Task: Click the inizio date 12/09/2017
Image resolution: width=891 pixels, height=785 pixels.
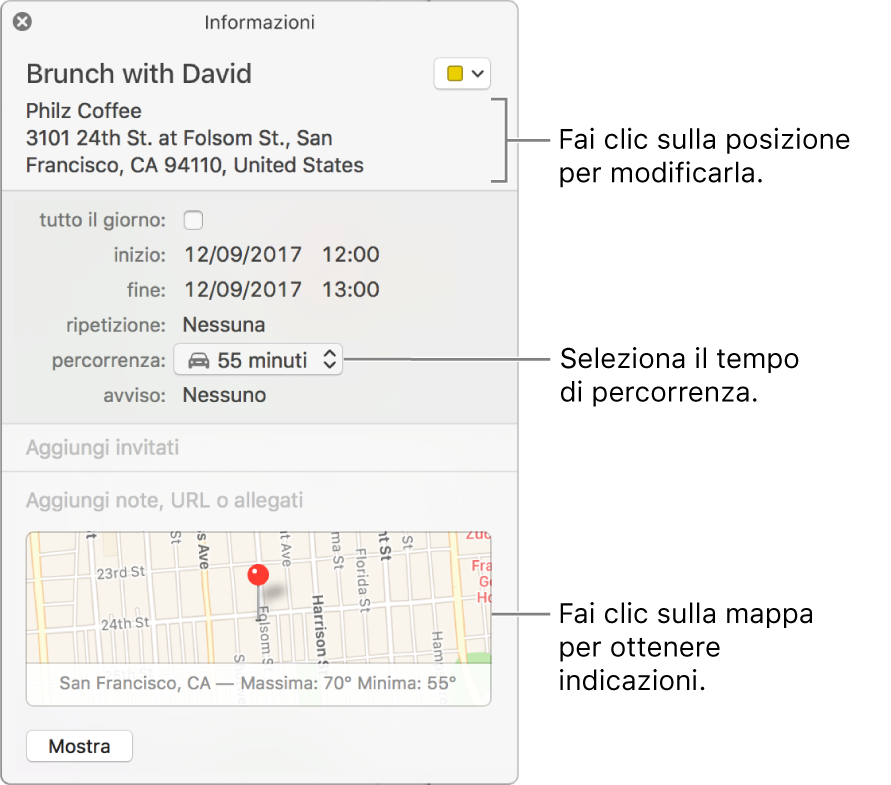Action: tap(243, 255)
